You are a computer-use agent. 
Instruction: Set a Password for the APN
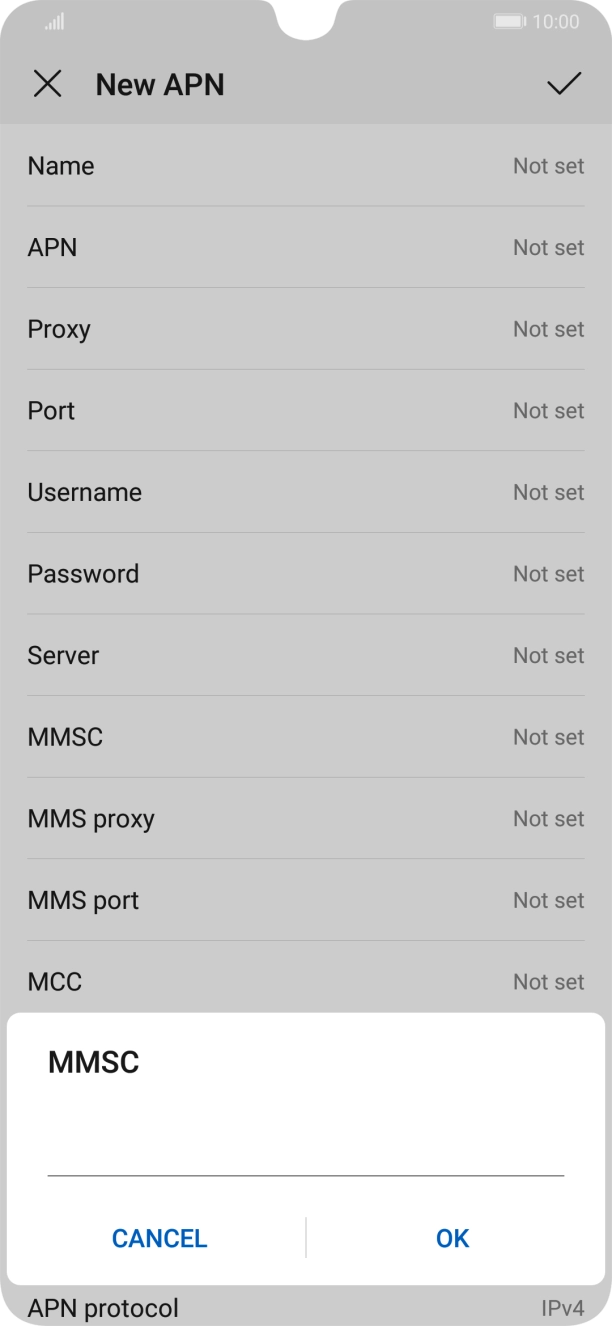(x=306, y=574)
